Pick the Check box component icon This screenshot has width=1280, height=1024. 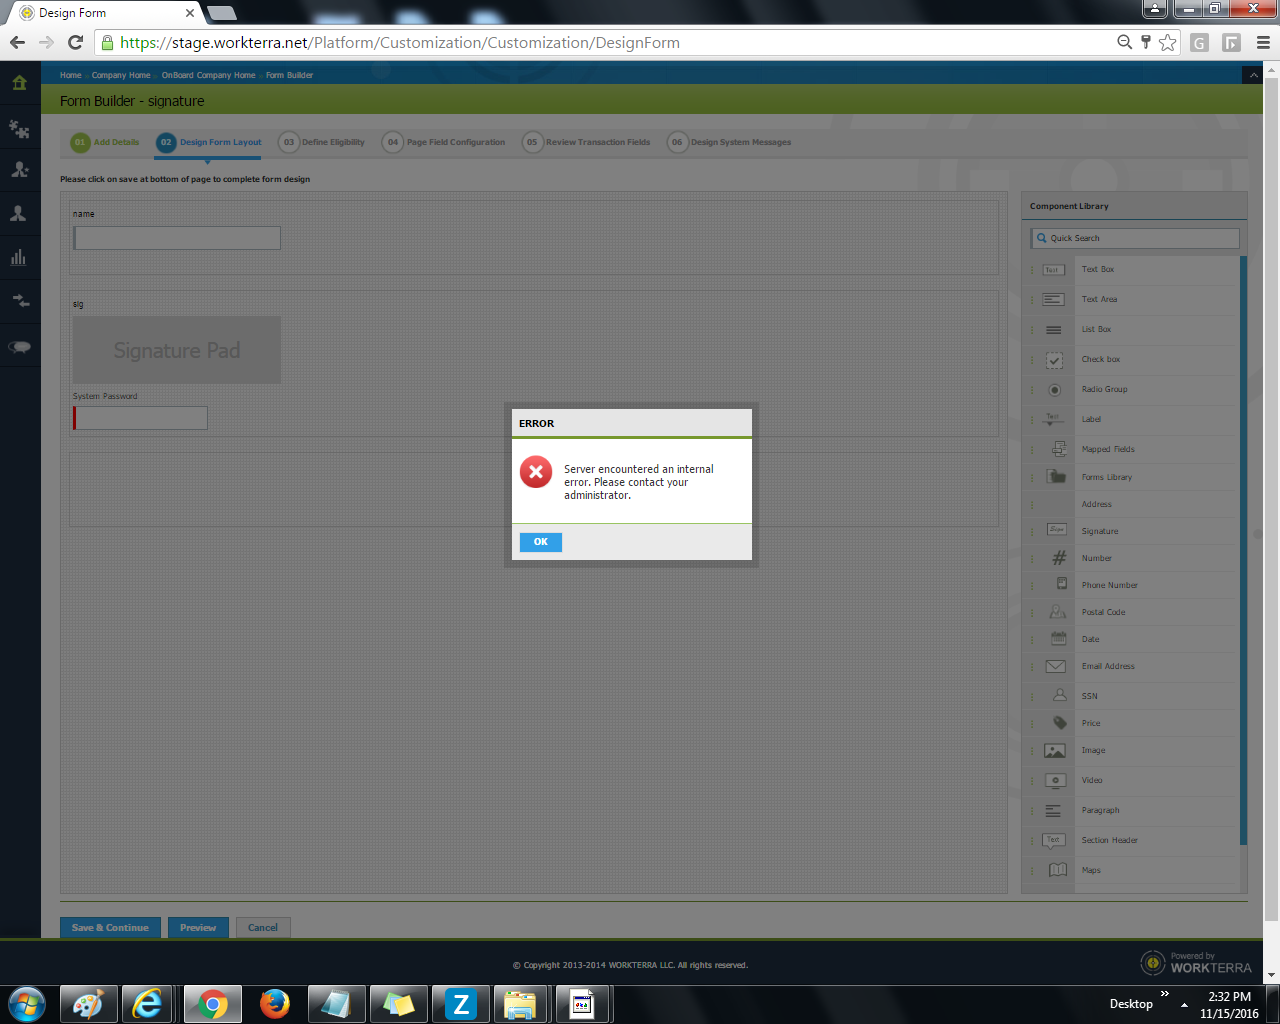click(1054, 360)
